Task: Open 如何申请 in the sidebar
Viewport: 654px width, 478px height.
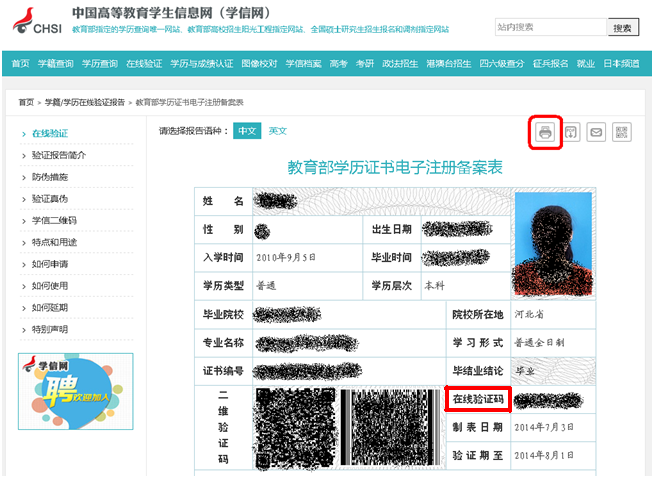Action: coord(50,264)
